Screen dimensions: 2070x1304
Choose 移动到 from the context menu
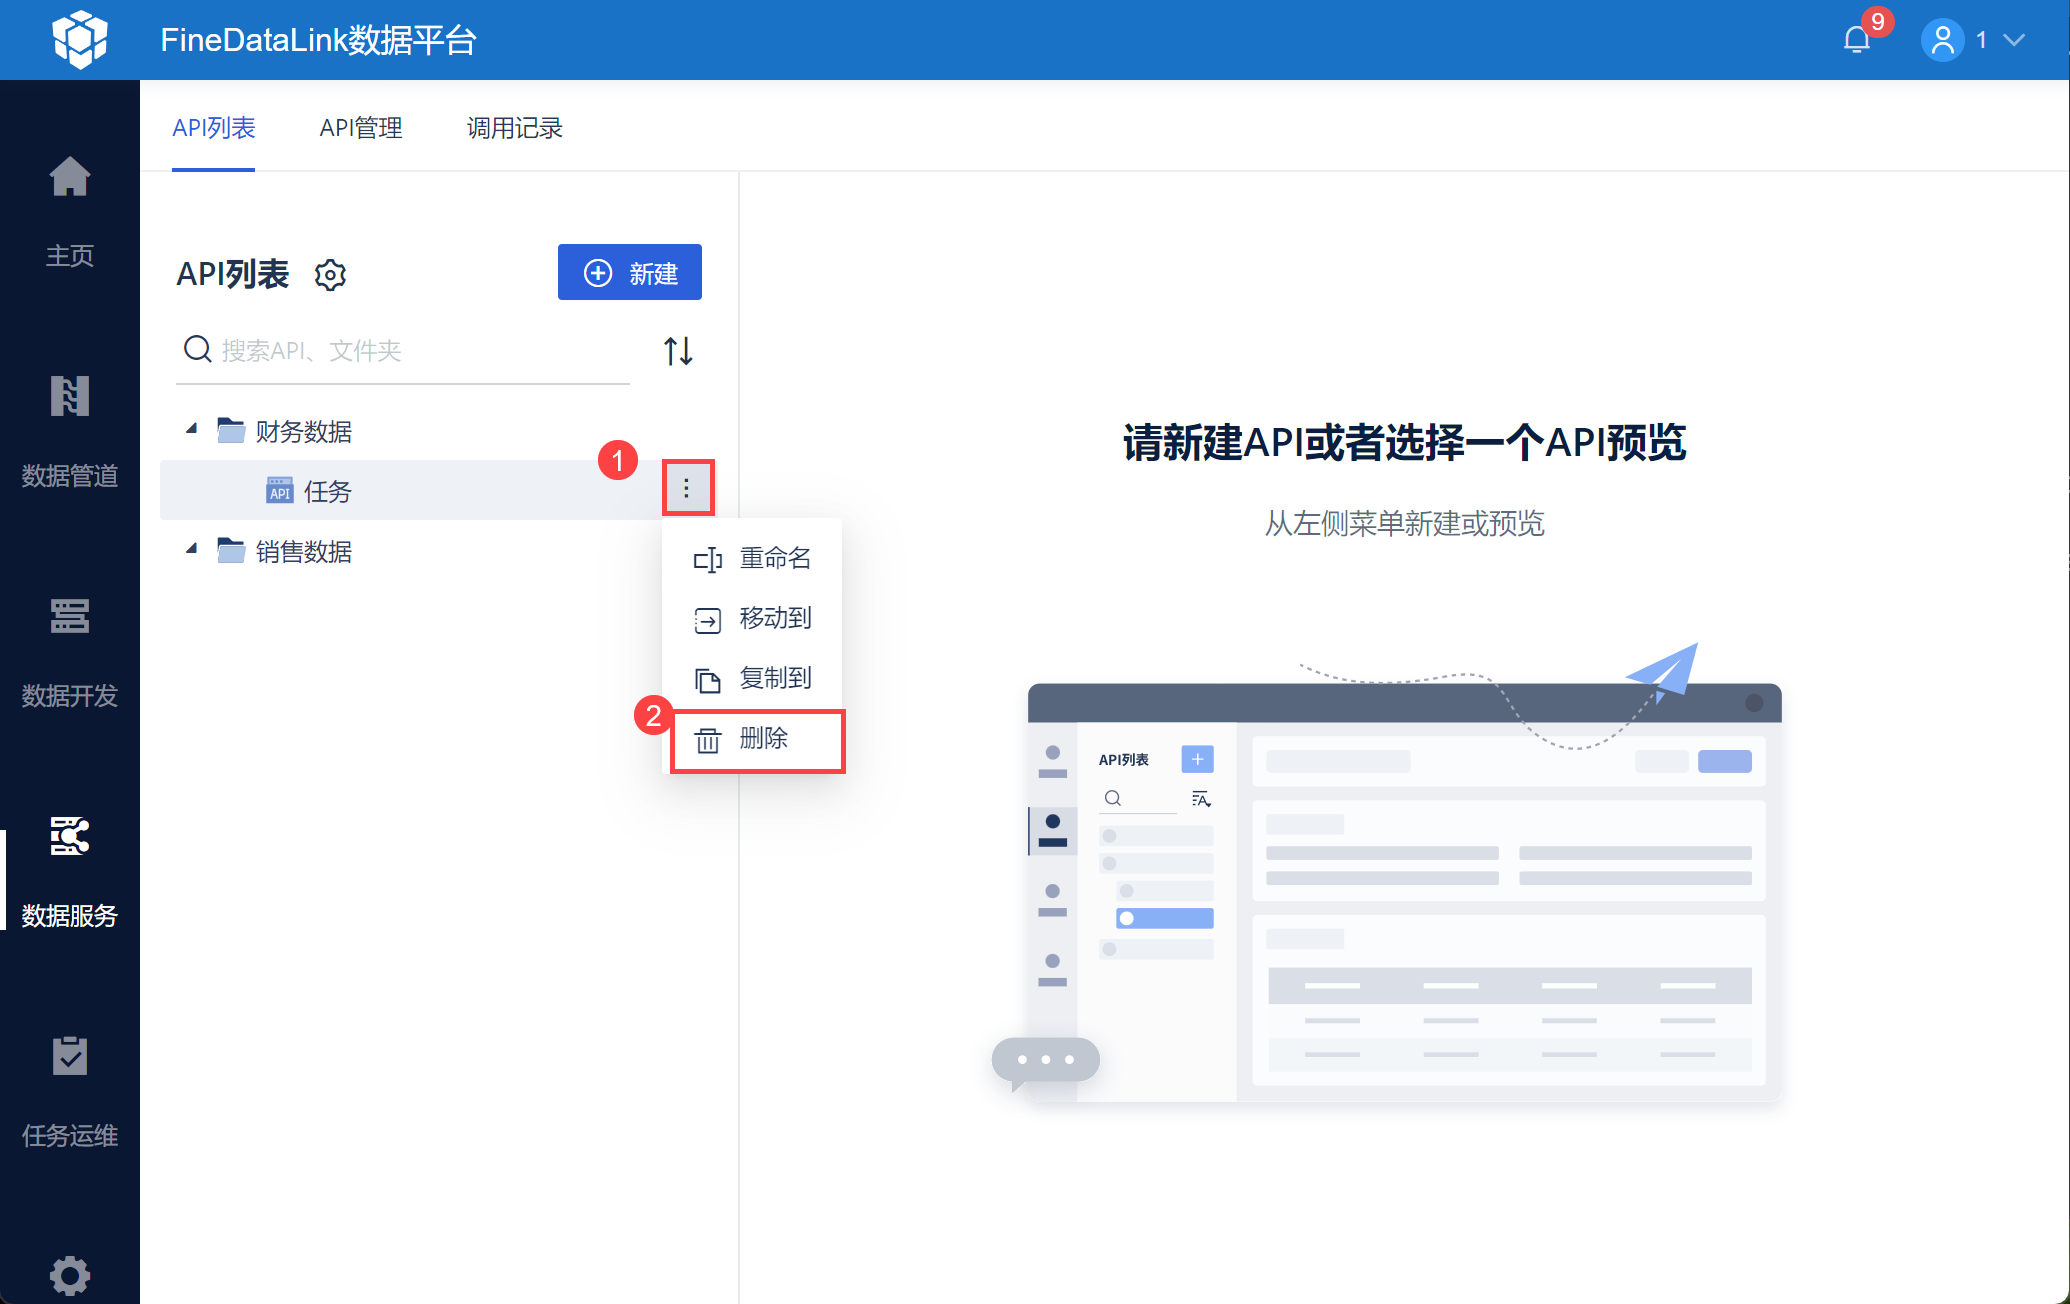point(753,618)
